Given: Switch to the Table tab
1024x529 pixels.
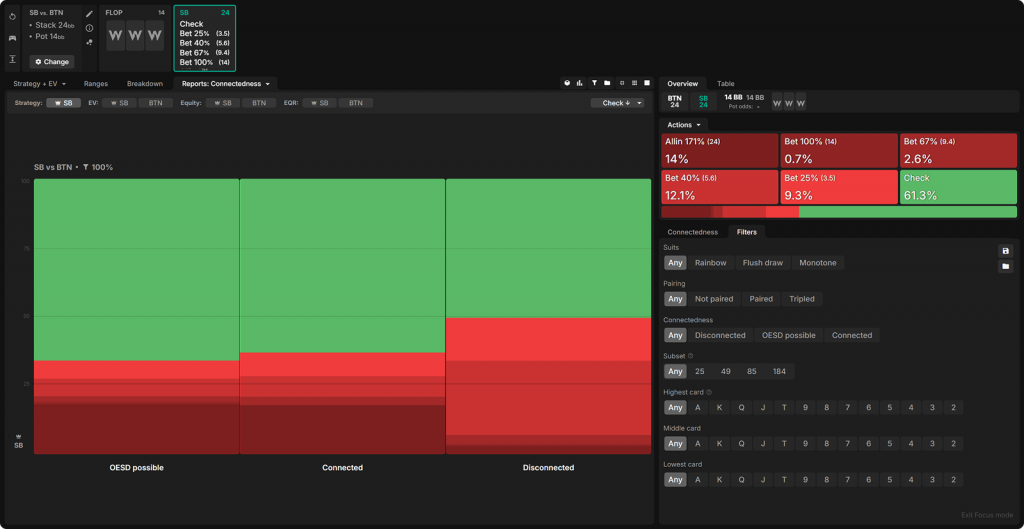Looking at the screenshot, I should click(x=725, y=84).
